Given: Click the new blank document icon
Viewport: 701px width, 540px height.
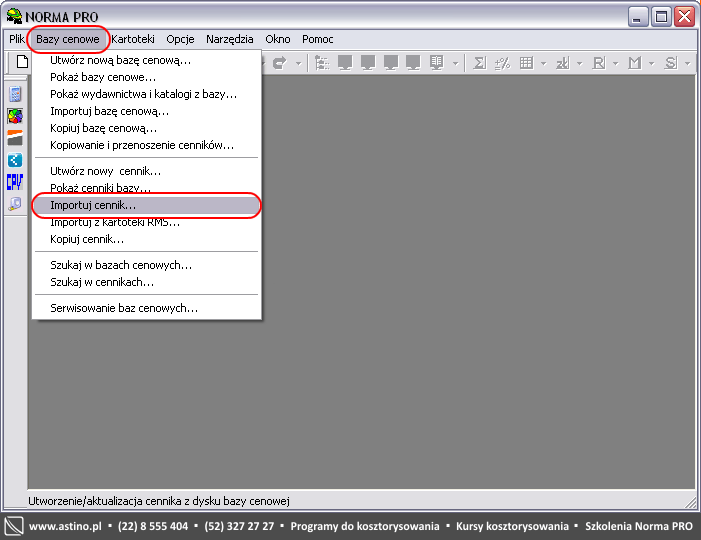Looking at the screenshot, I should pyautogui.click(x=22, y=62).
